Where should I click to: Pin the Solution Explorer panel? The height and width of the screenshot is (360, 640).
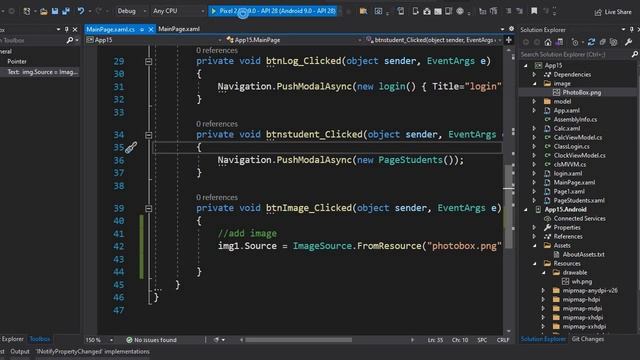[x=631, y=29]
